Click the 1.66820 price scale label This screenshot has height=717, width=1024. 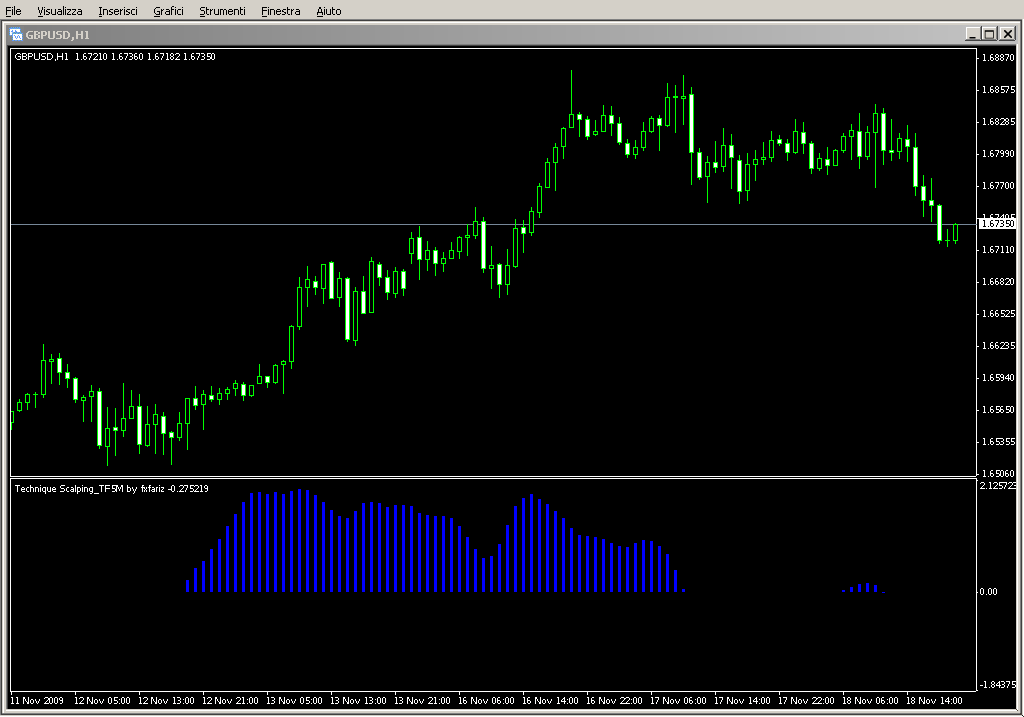pos(999,281)
